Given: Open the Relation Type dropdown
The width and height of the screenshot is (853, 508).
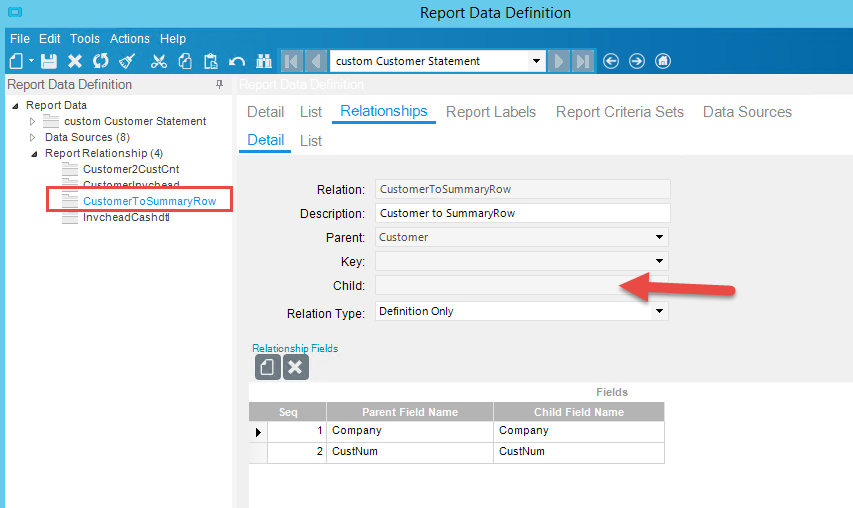Looking at the screenshot, I should 659,311.
